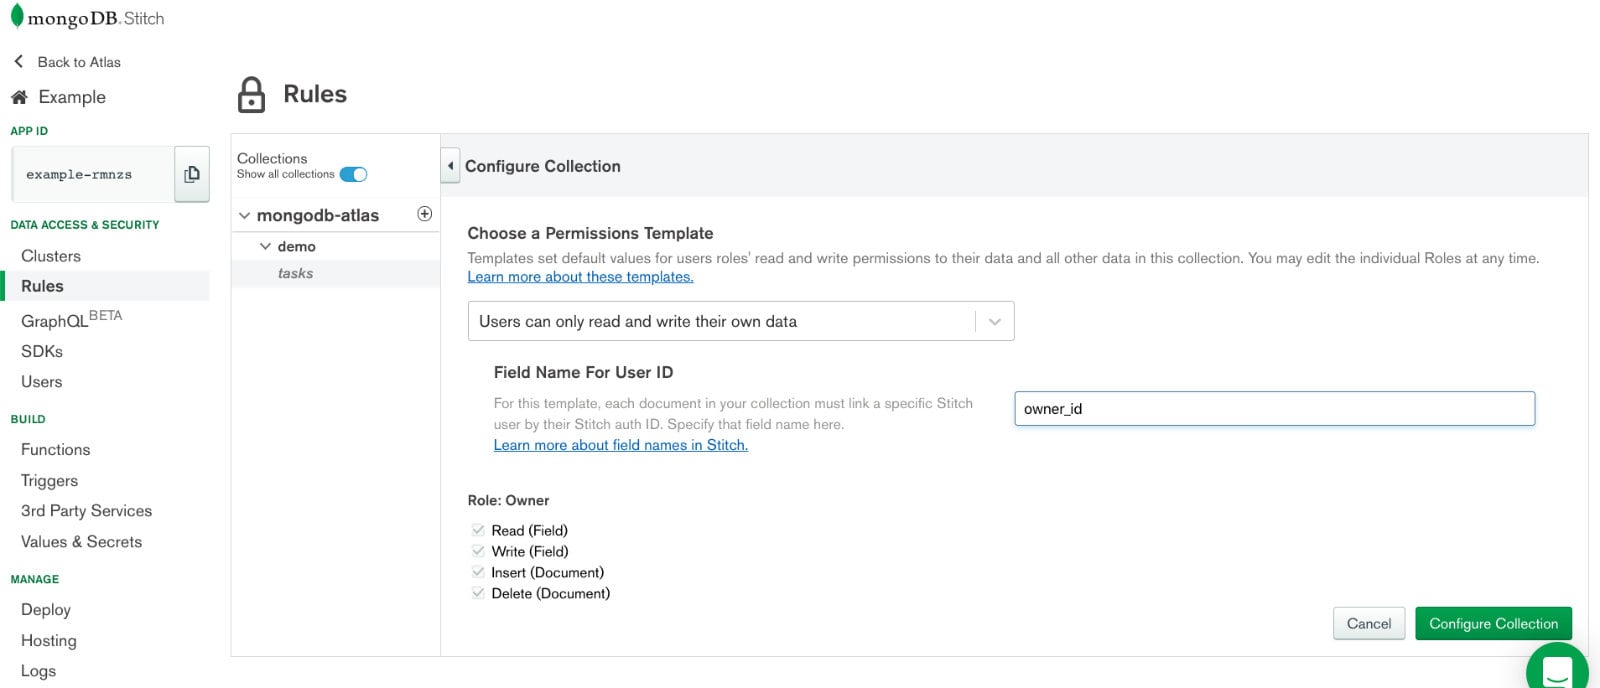
Task: Collapse the mongodb-atlas tree node
Action: [244, 215]
